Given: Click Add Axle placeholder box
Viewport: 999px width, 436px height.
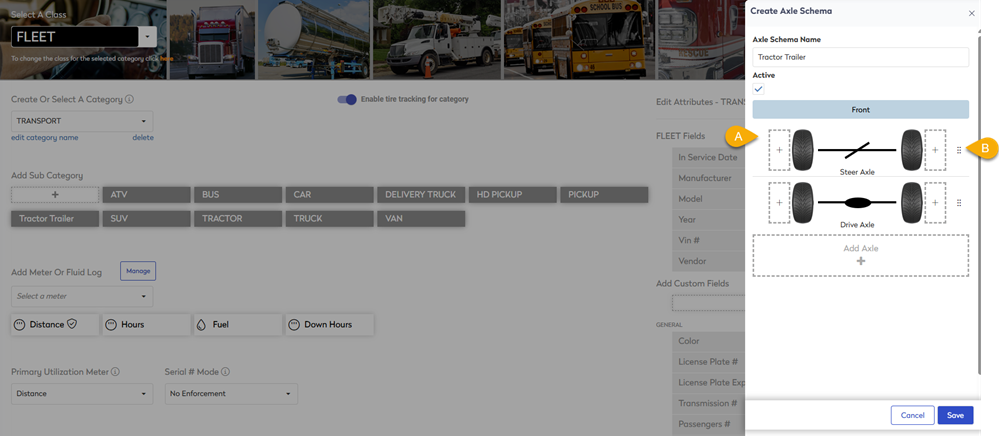Looking at the screenshot, I should pyautogui.click(x=860, y=255).
